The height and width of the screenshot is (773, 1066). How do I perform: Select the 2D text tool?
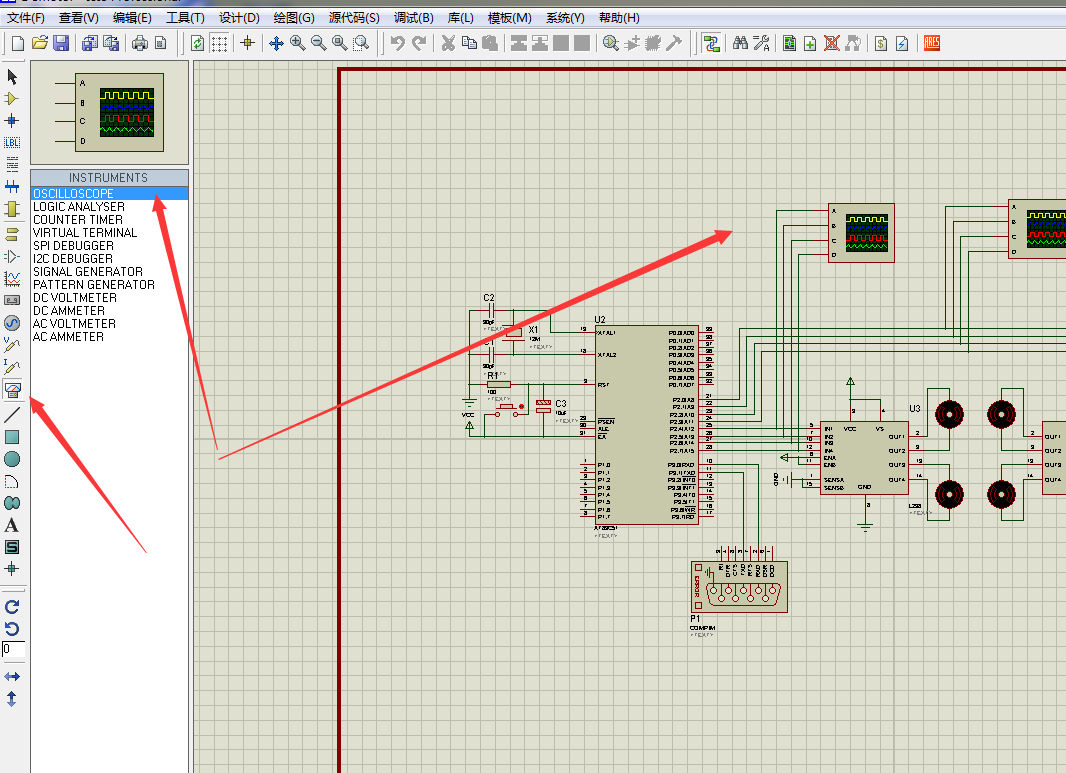(12, 525)
